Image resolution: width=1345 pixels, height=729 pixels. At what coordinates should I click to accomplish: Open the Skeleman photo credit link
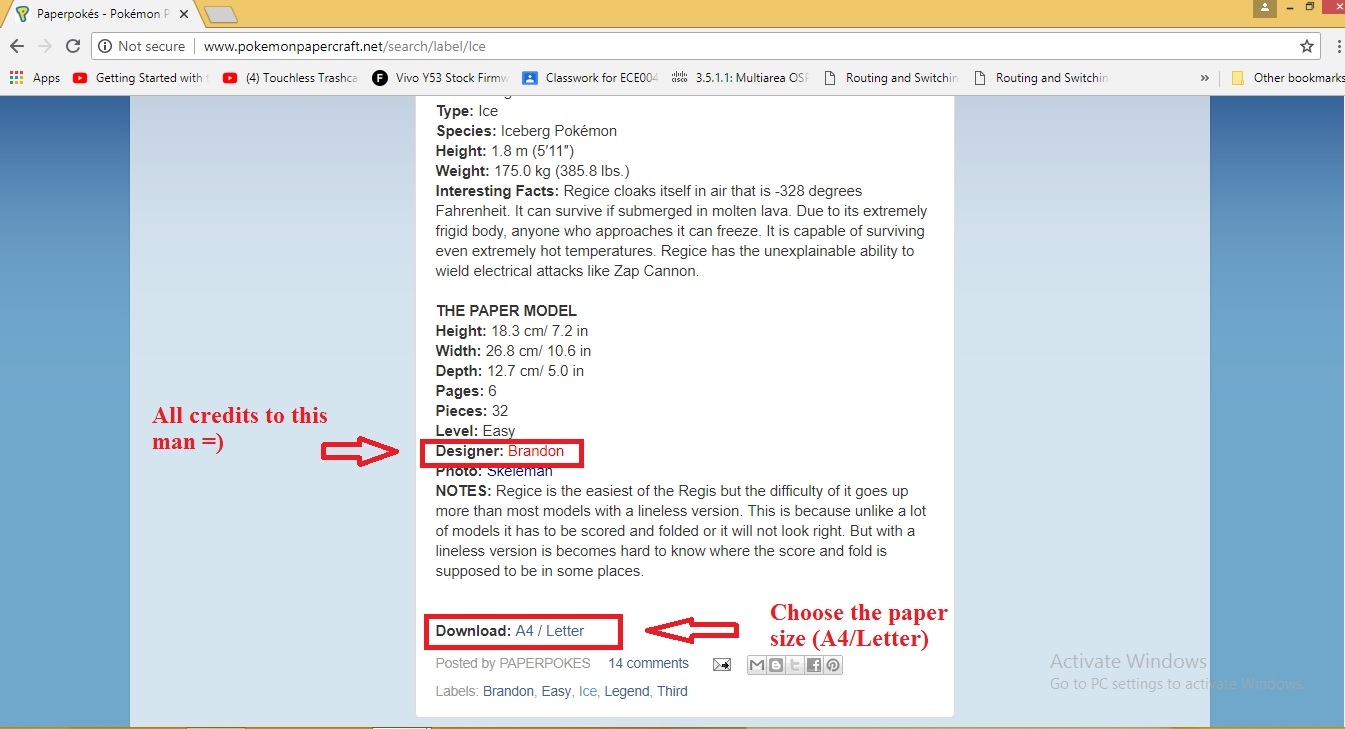click(520, 471)
